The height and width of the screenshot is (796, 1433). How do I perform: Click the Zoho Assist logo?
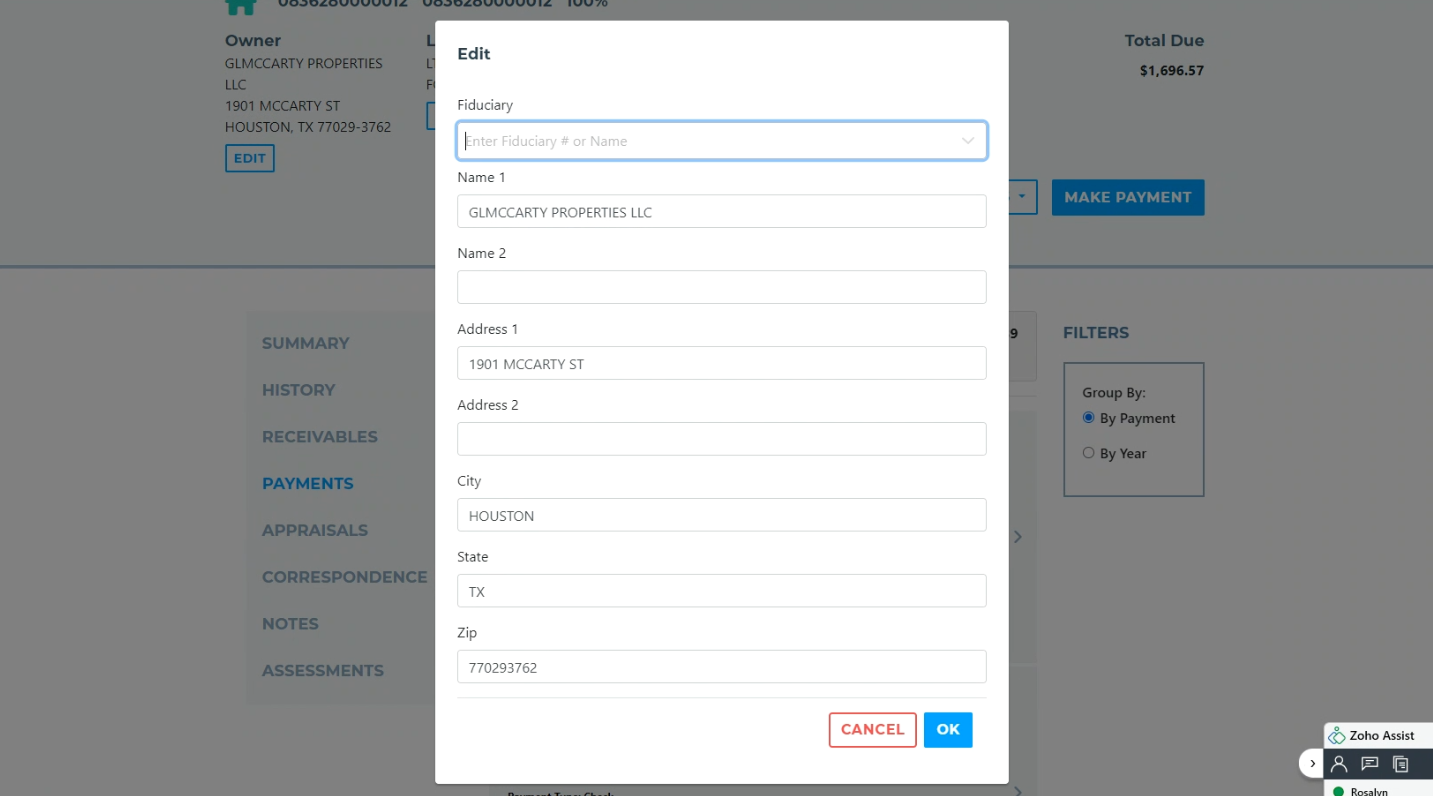(x=1337, y=736)
